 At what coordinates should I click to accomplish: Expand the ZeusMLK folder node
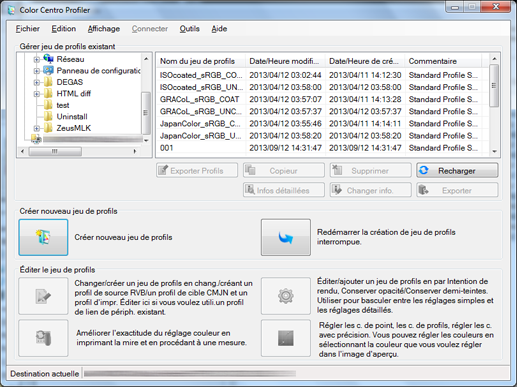(37, 128)
